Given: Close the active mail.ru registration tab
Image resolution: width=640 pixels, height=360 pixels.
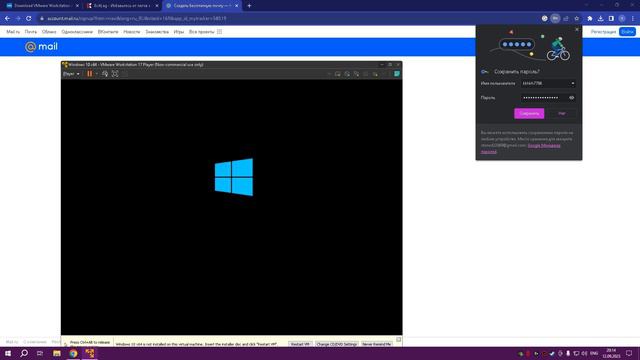Looking at the screenshot, I should pos(236,6).
